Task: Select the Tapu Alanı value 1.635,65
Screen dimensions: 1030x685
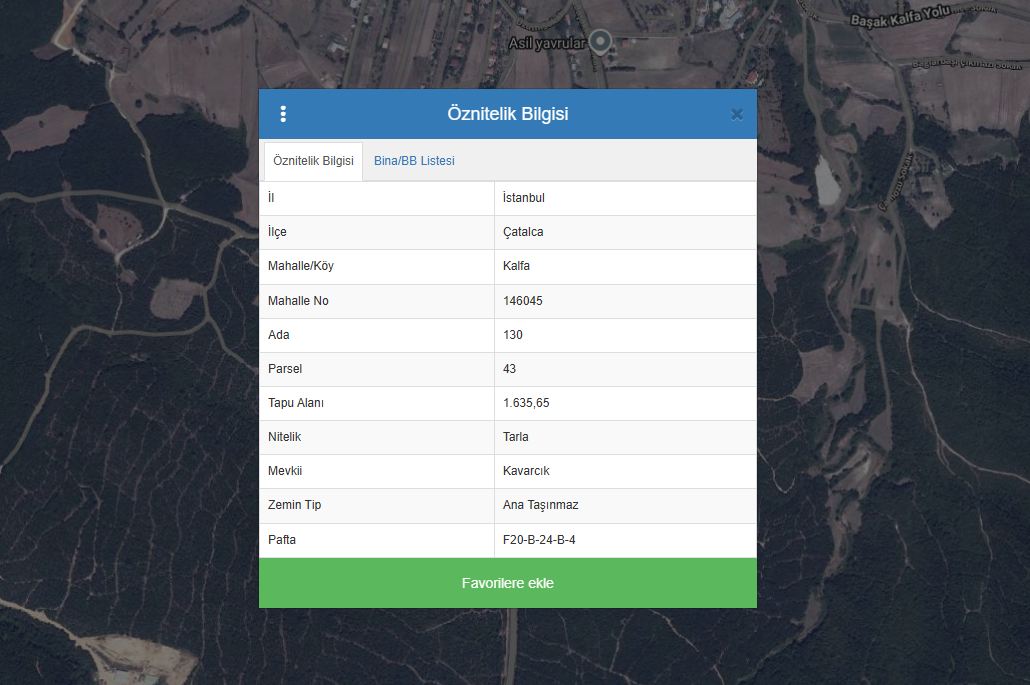Action: (526, 403)
